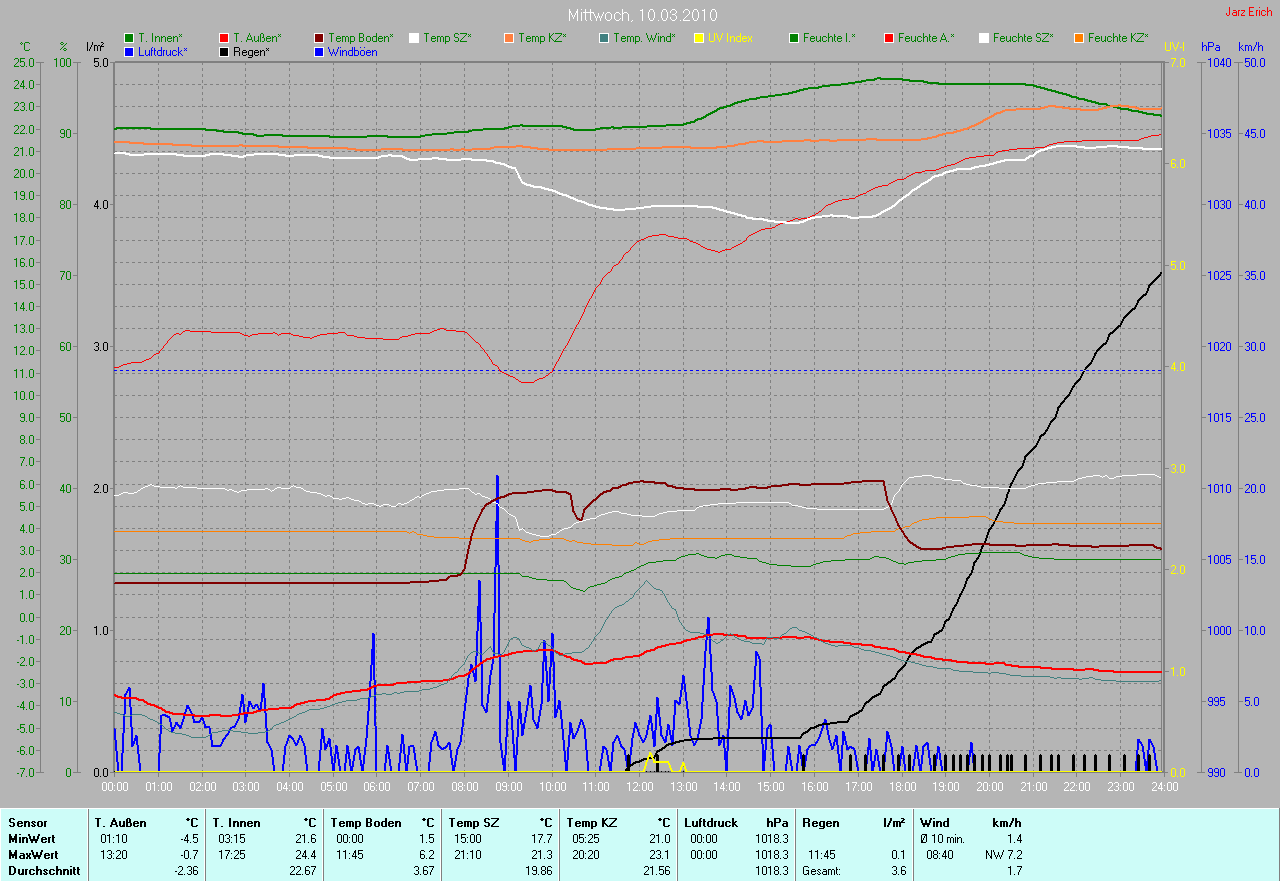Select the Feuchte SZ* legend label
The image size is (1280, 881).
pyautogui.click(x=1023, y=38)
